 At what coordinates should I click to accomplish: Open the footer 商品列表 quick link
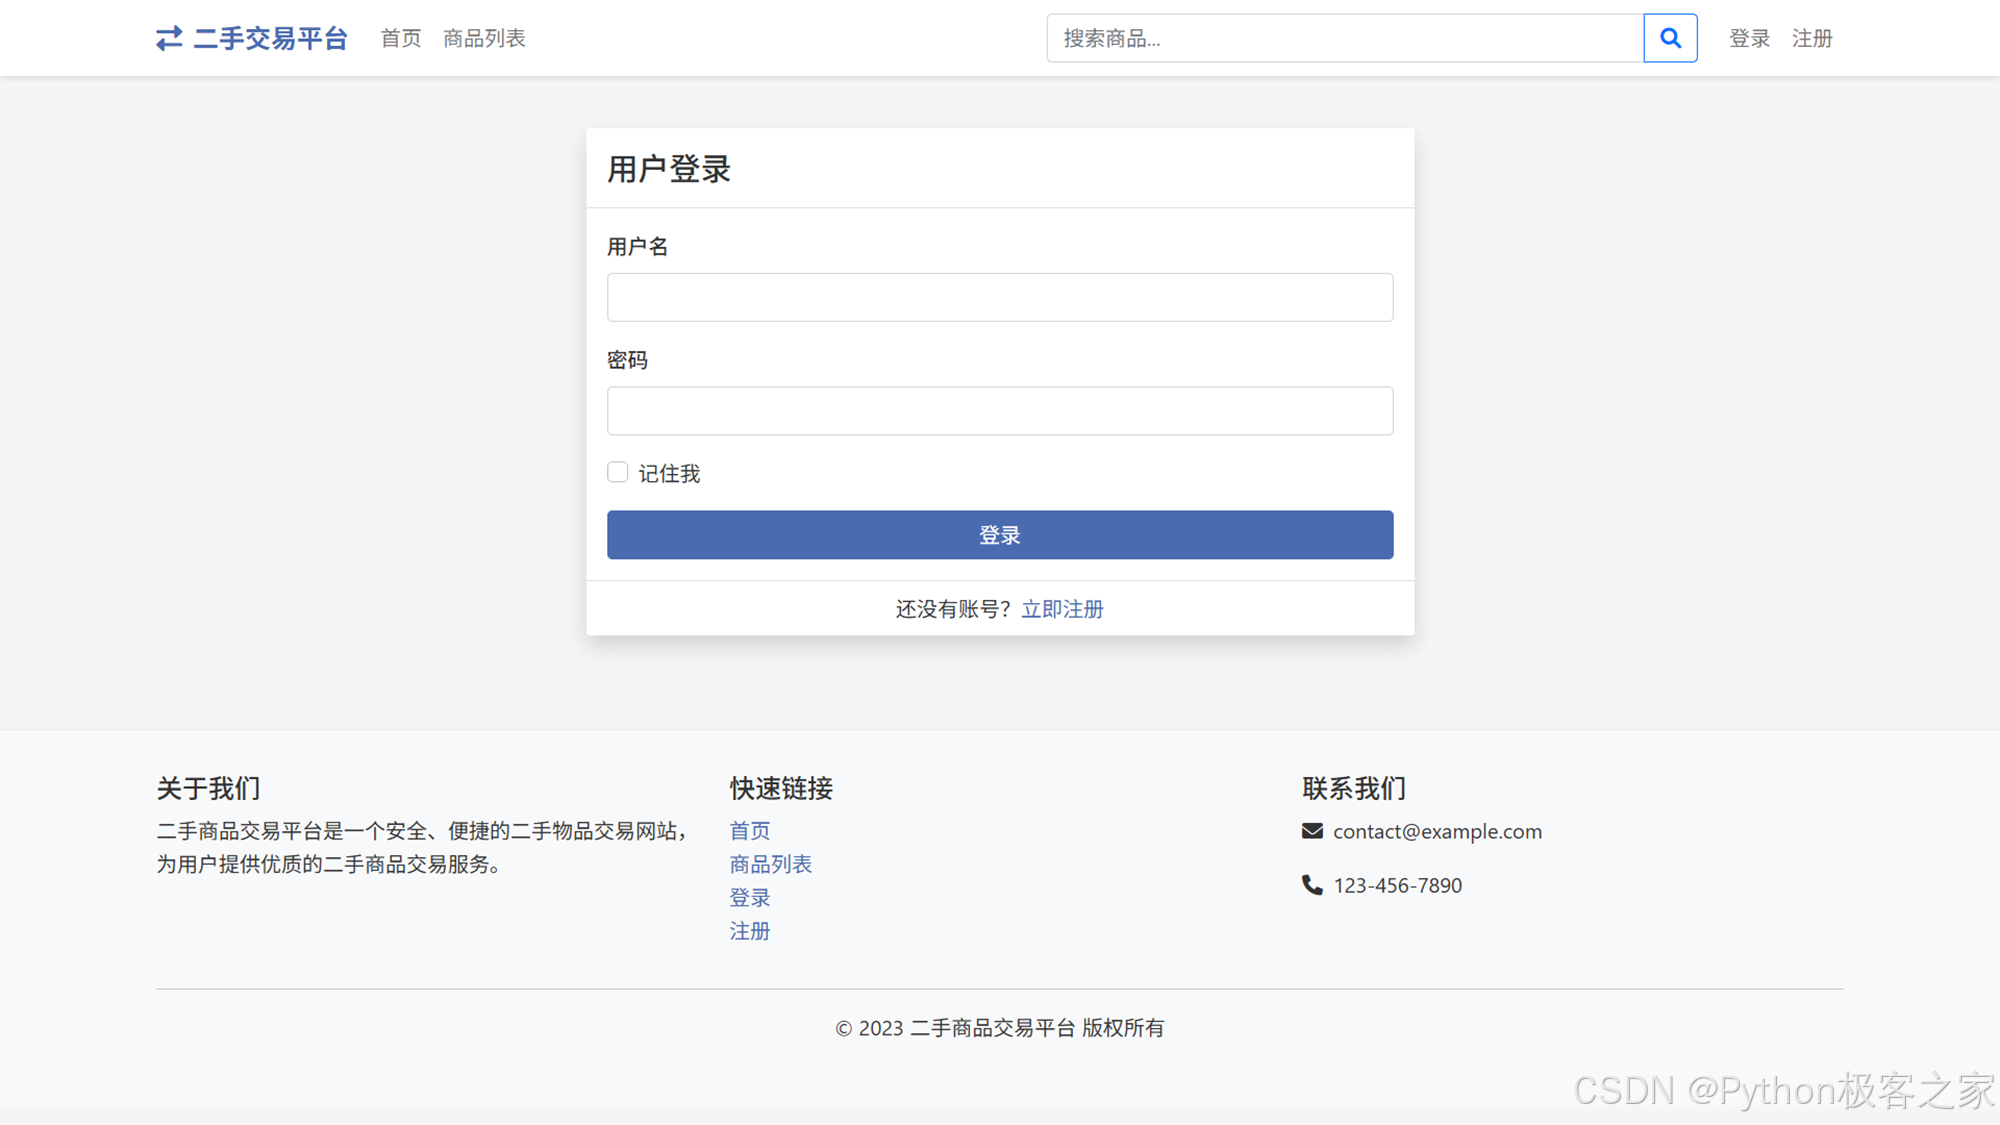click(x=770, y=864)
